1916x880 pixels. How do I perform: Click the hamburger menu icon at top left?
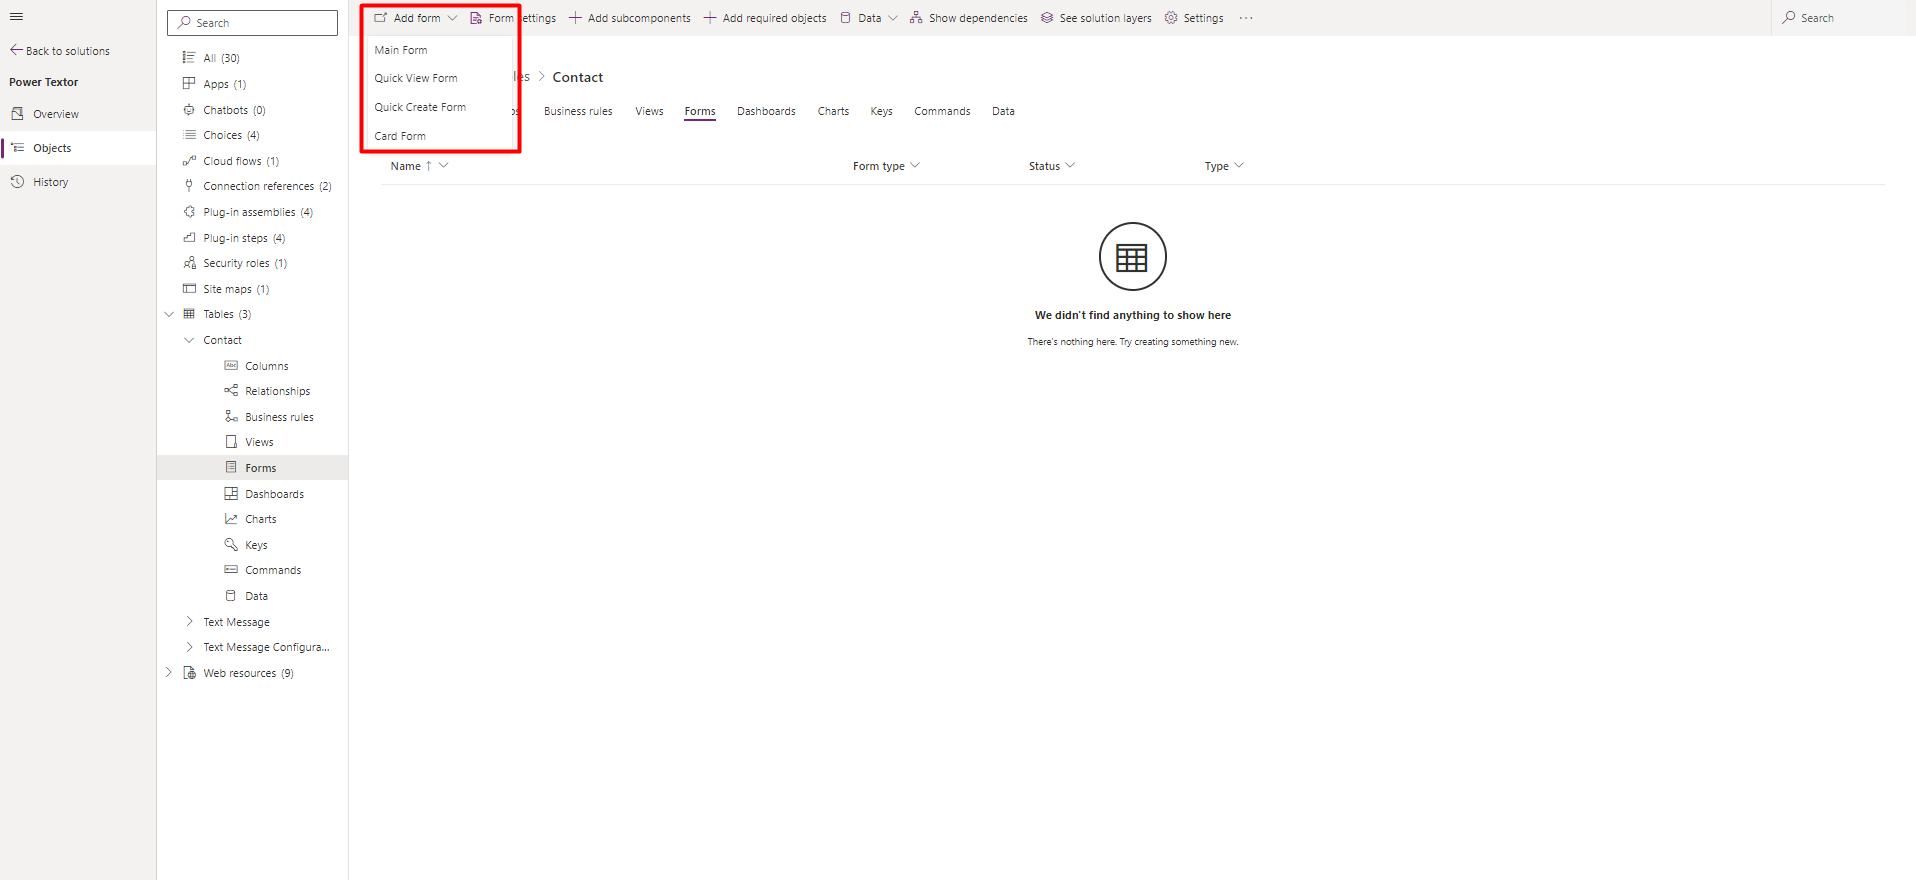click(16, 17)
